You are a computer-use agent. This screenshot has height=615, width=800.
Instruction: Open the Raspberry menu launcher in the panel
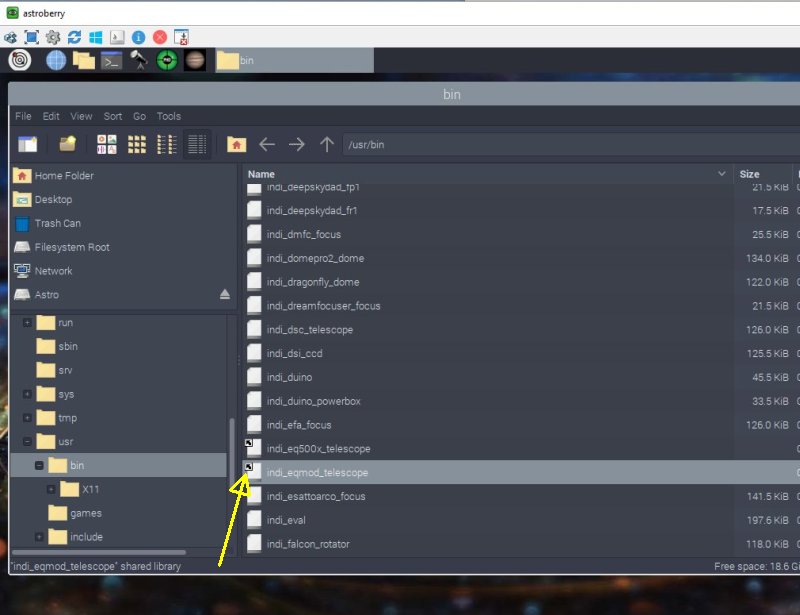(20, 60)
